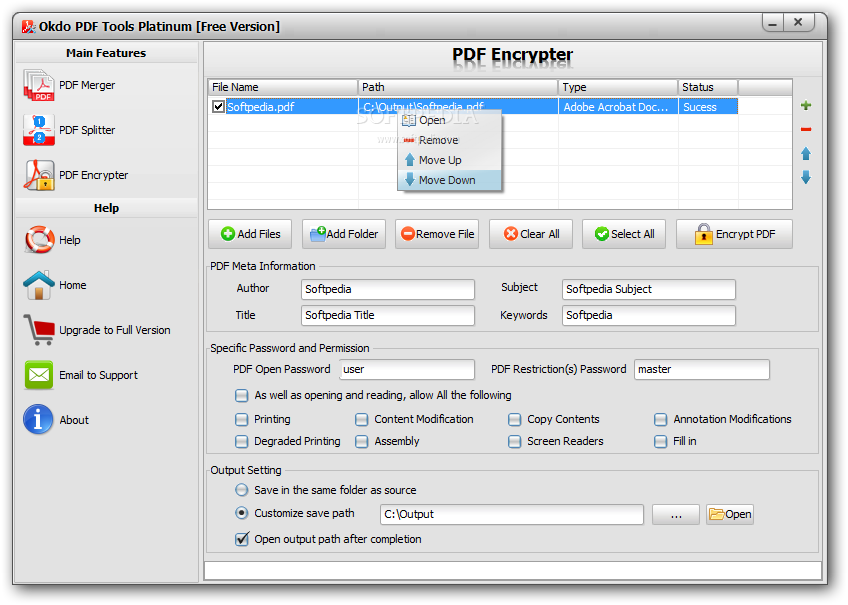Enable the Printing permission checkbox

pos(241,420)
